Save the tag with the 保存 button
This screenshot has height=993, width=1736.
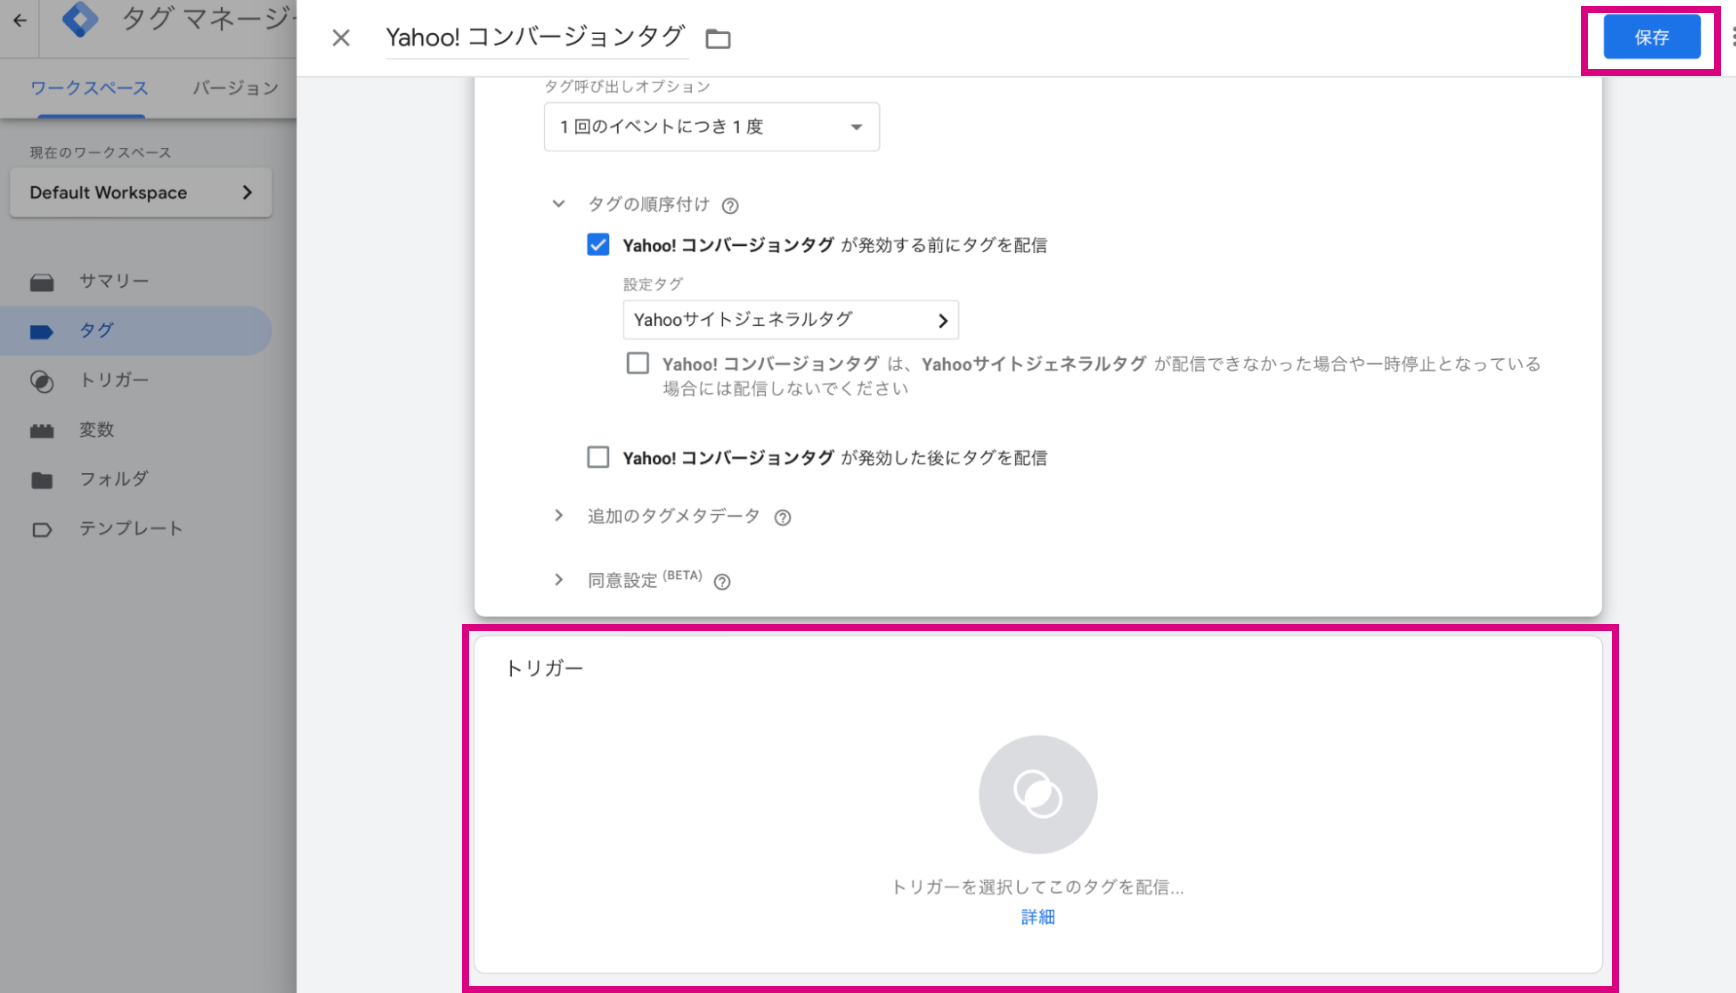click(1652, 37)
